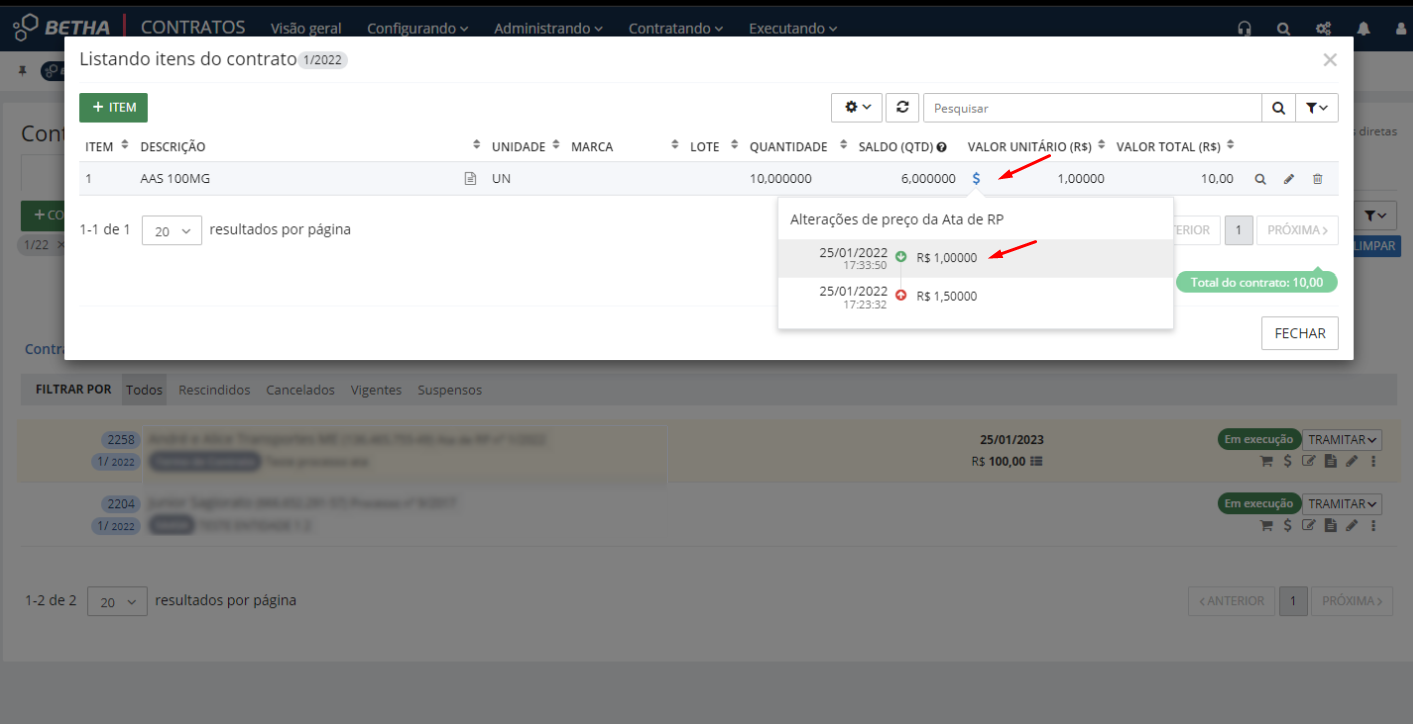This screenshot has height=724, width=1413.
Task: Refresh the contract items list
Action: pos(902,107)
